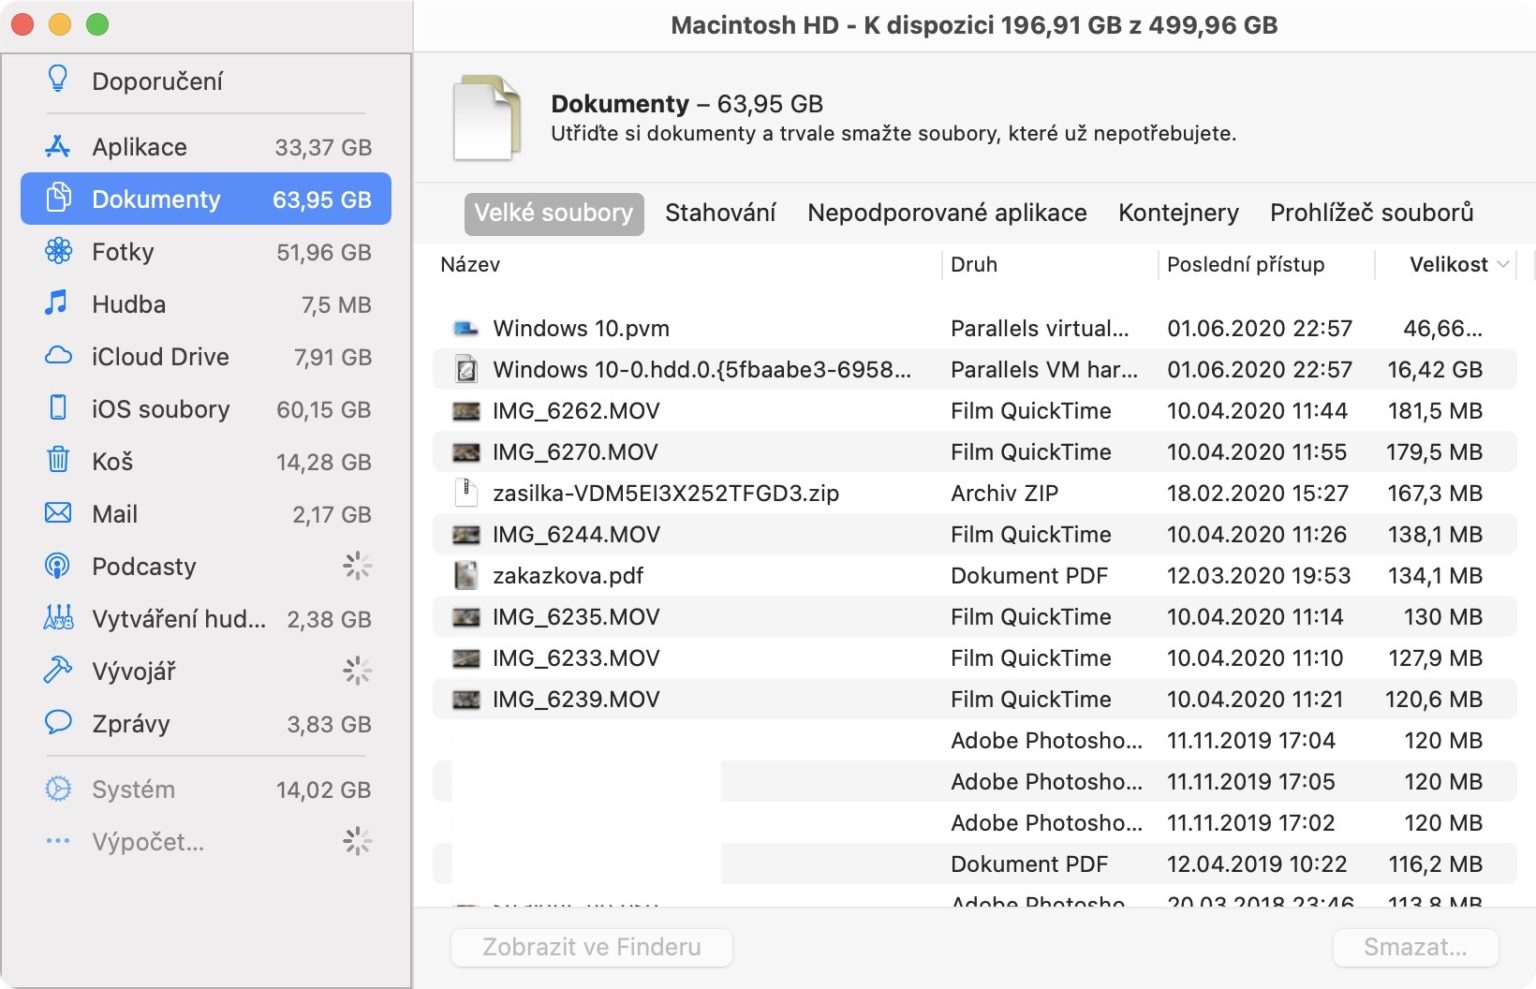
Task: Sort by the Druh column header
Action: [974, 264]
